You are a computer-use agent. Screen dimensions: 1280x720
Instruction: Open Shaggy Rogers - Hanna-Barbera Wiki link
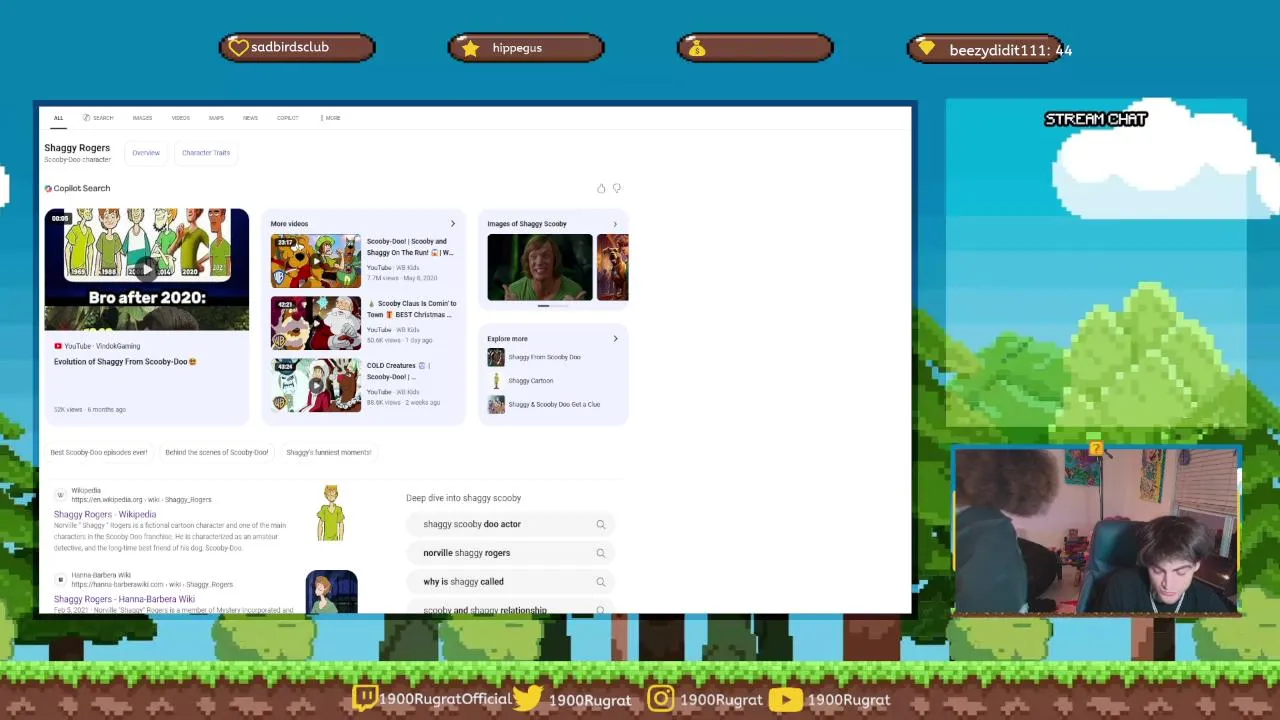(124, 599)
